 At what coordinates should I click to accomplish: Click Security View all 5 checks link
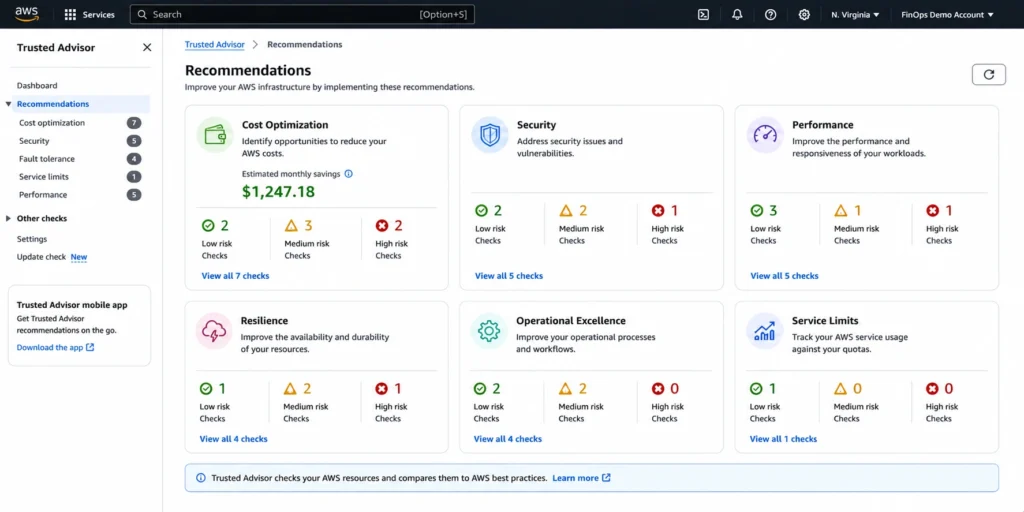tap(509, 276)
